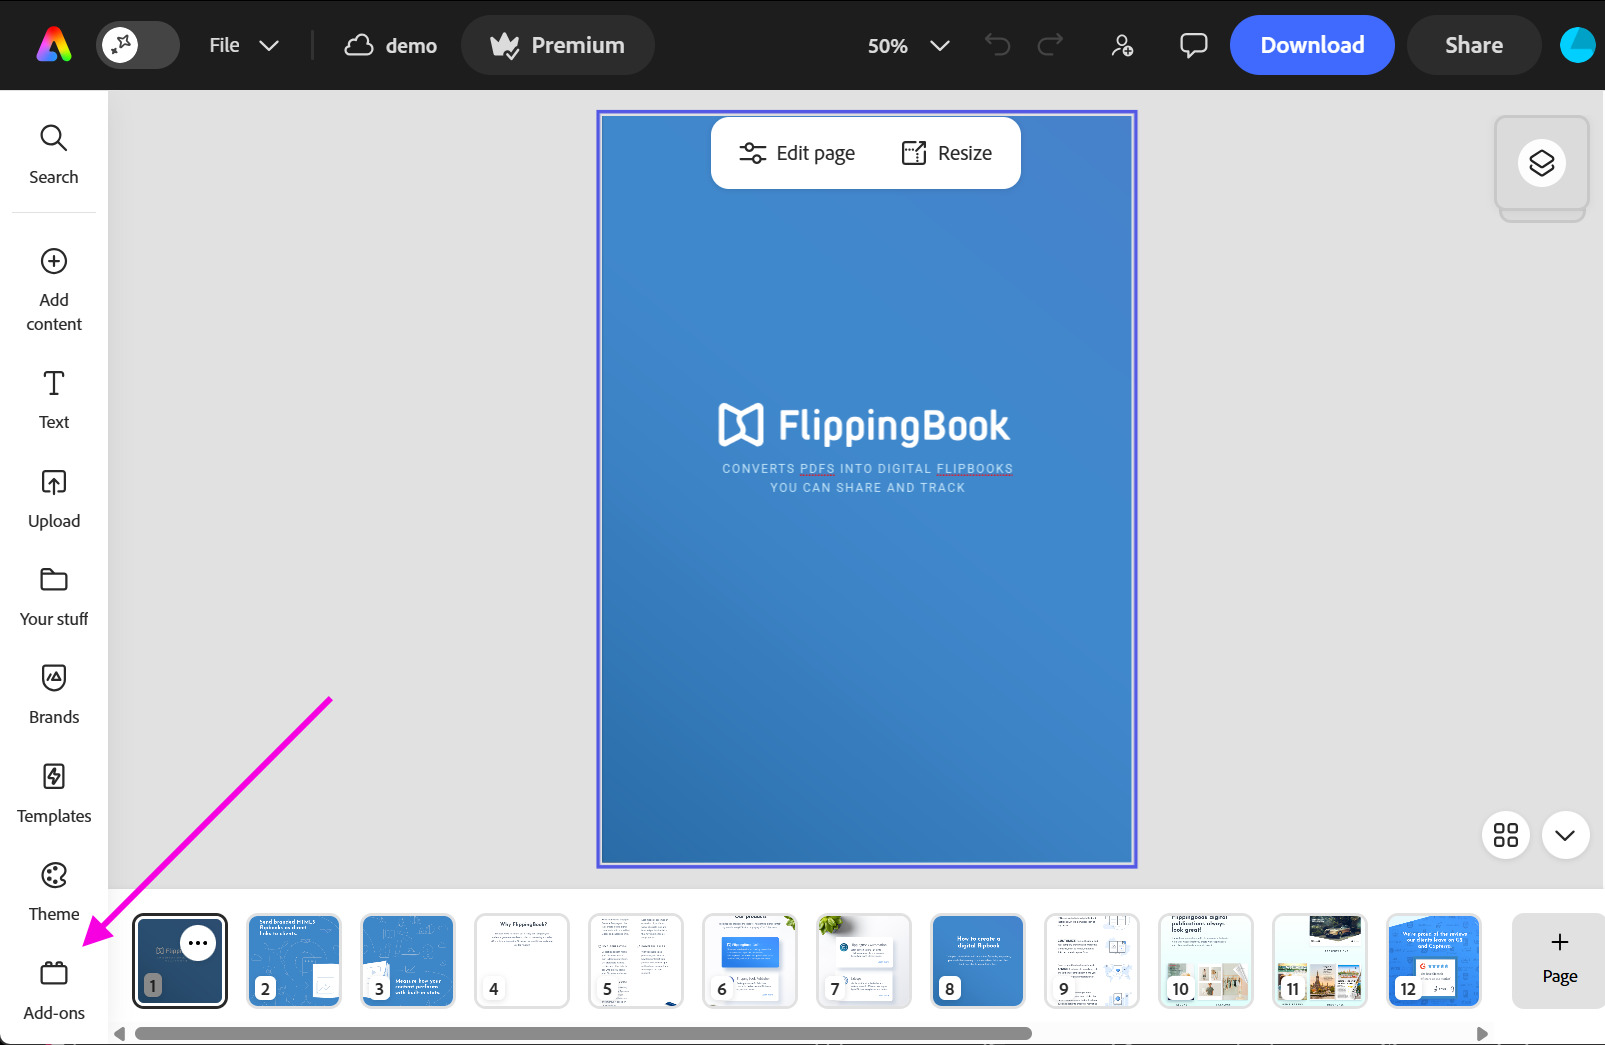Viewport: 1605px width, 1045px height.
Task: Open Templates in the left sidebar
Action: click(x=54, y=793)
